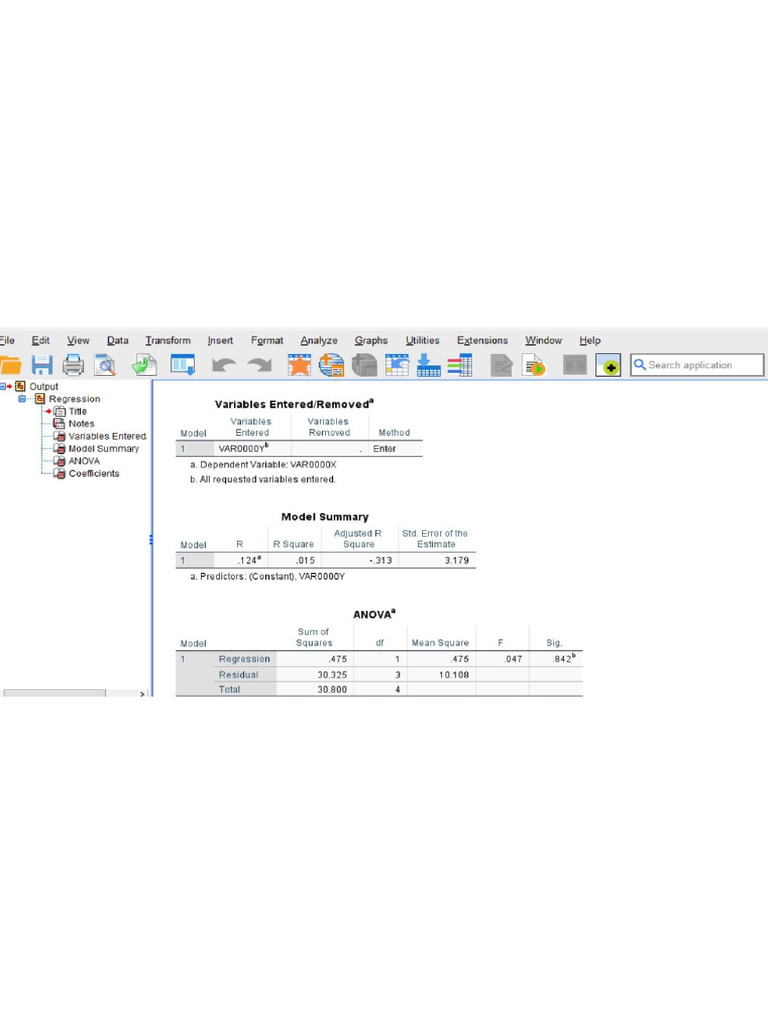768x1024 pixels.
Task: Print the output using the printer icon
Action: 73,365
